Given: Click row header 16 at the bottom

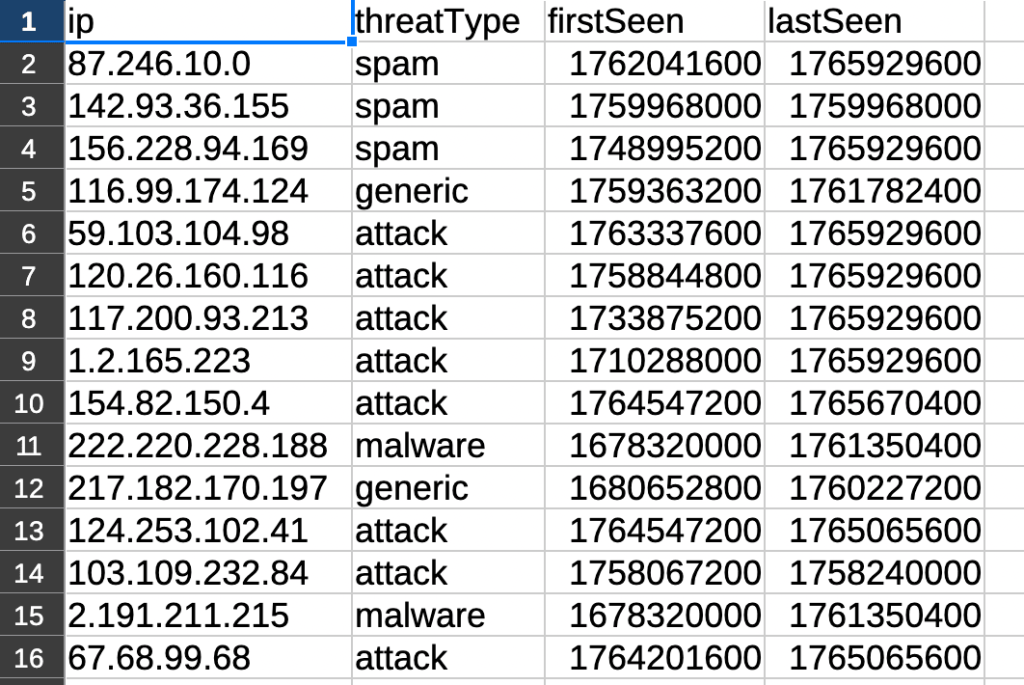Looking at the screenshot, I should (x=29, y=658).
